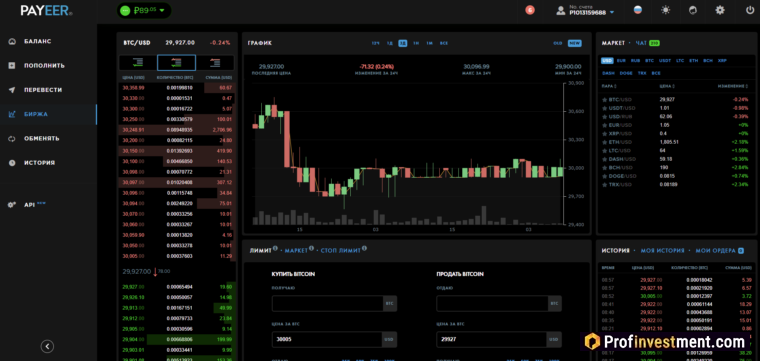760x361 pixels.
Task: Favorite the DASH/USD pair star
Action: pos(604,159)
